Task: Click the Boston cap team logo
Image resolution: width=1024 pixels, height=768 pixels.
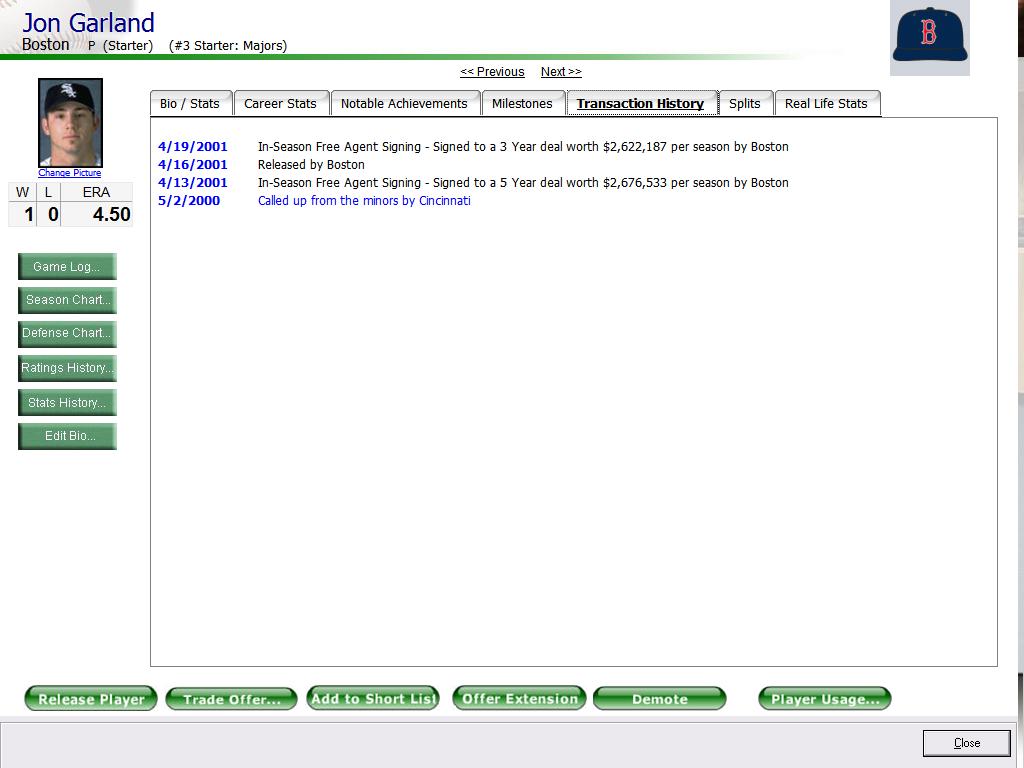Action: [x=929, y=37]
